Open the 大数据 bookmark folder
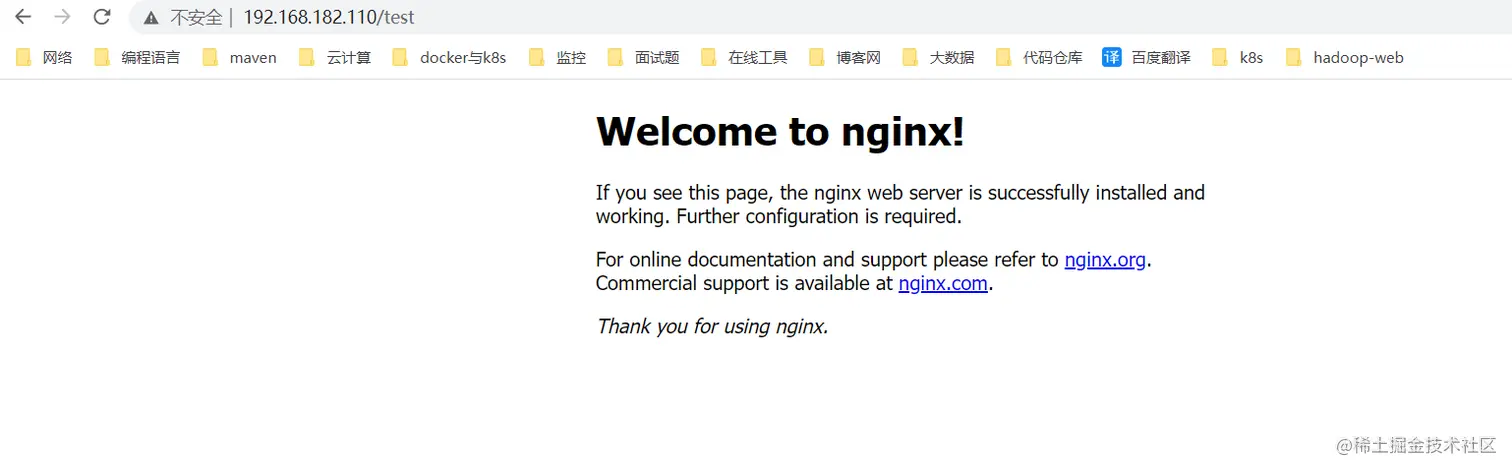 [939, 58]
